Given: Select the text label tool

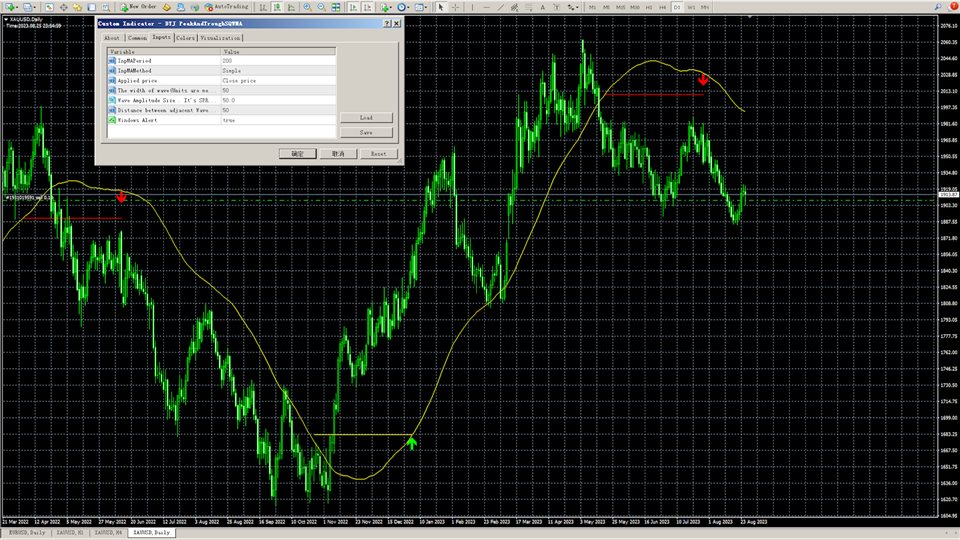Looking at the screenshot, I should 557,7.
